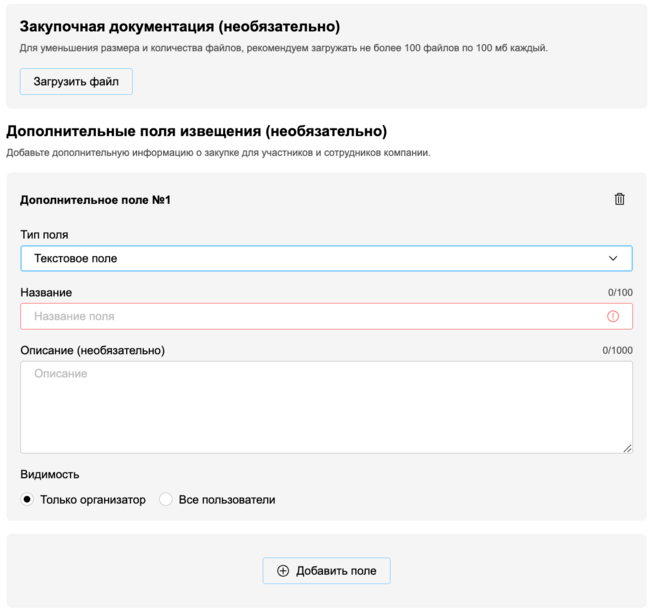Click the Загрузить файл button

pyautogui.click(x=76, y=82)
